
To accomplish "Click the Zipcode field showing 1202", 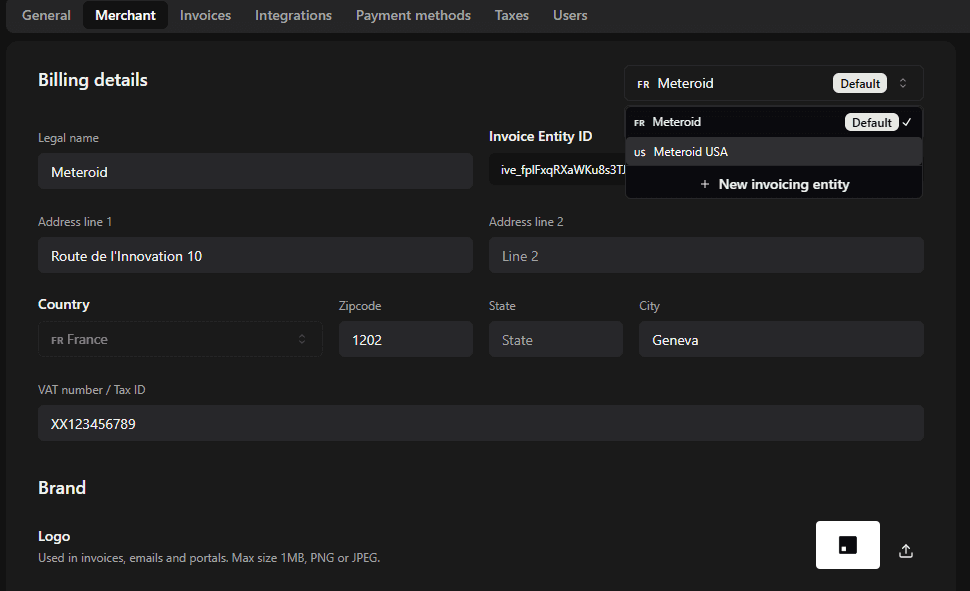I will pos(405,339).
